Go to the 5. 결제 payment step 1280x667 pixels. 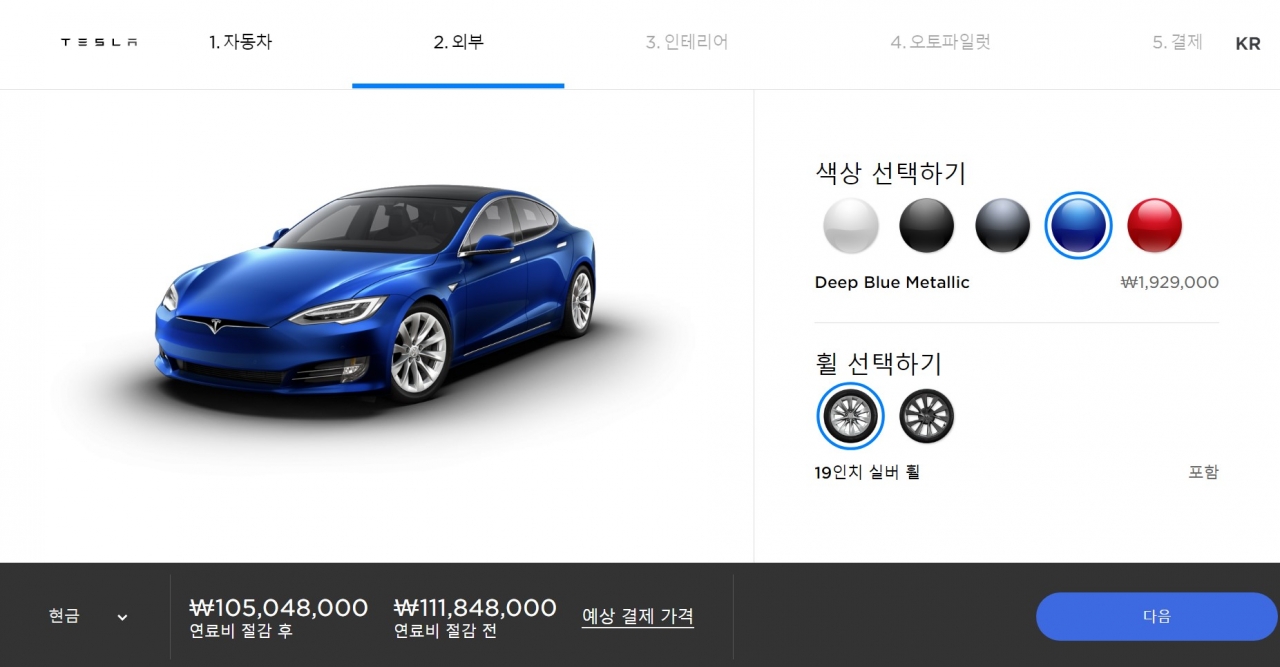click(1177, 43)
